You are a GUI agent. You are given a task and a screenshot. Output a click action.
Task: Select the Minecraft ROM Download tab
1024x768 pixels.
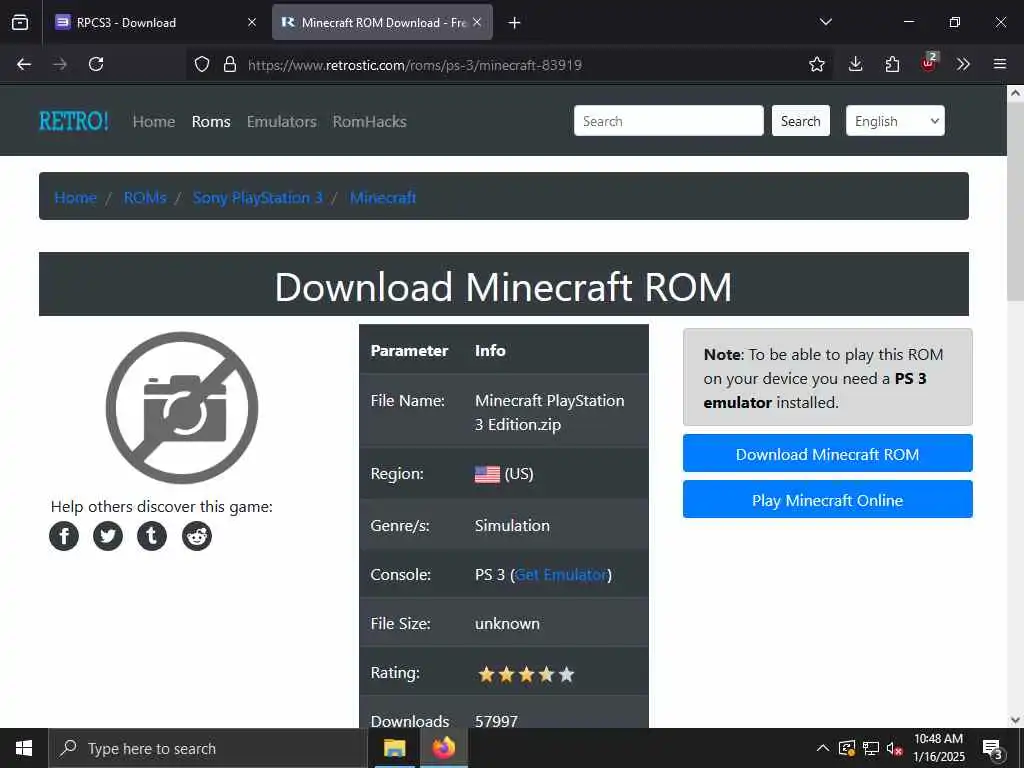click(382, 22)
